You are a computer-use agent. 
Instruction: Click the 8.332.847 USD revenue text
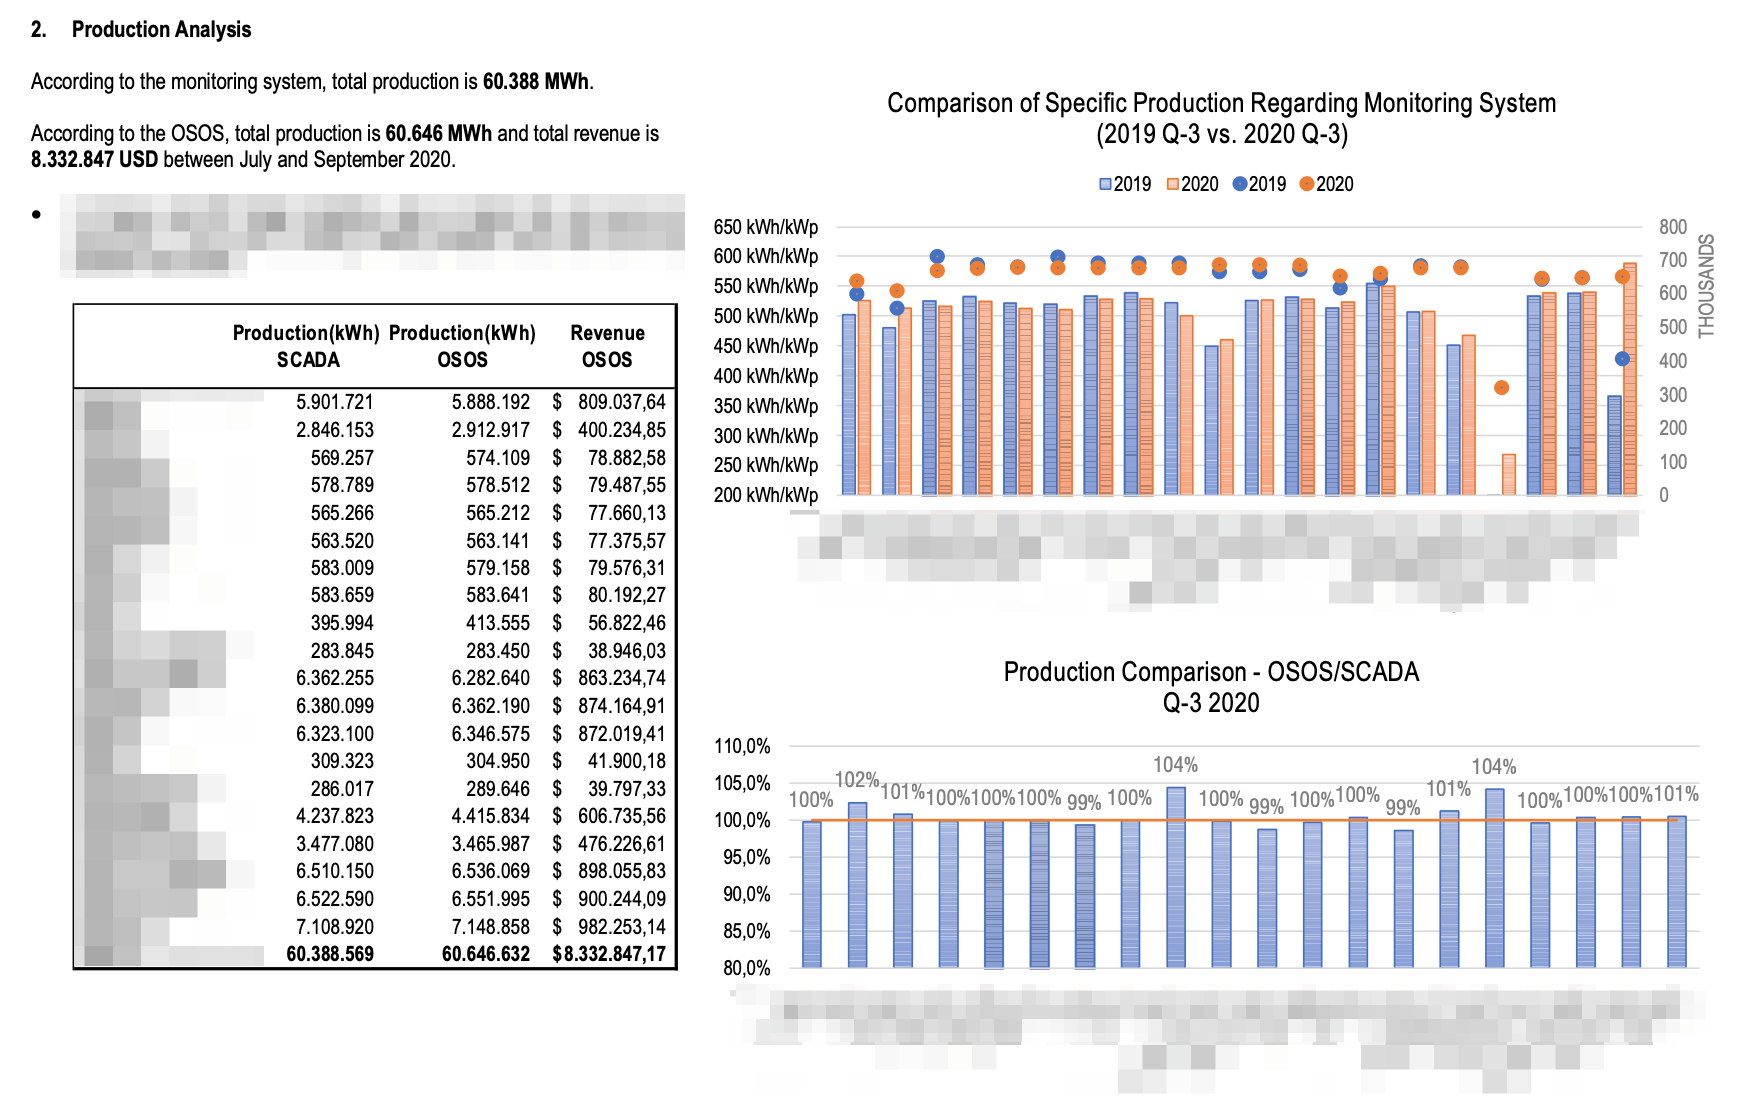[94, 159]
